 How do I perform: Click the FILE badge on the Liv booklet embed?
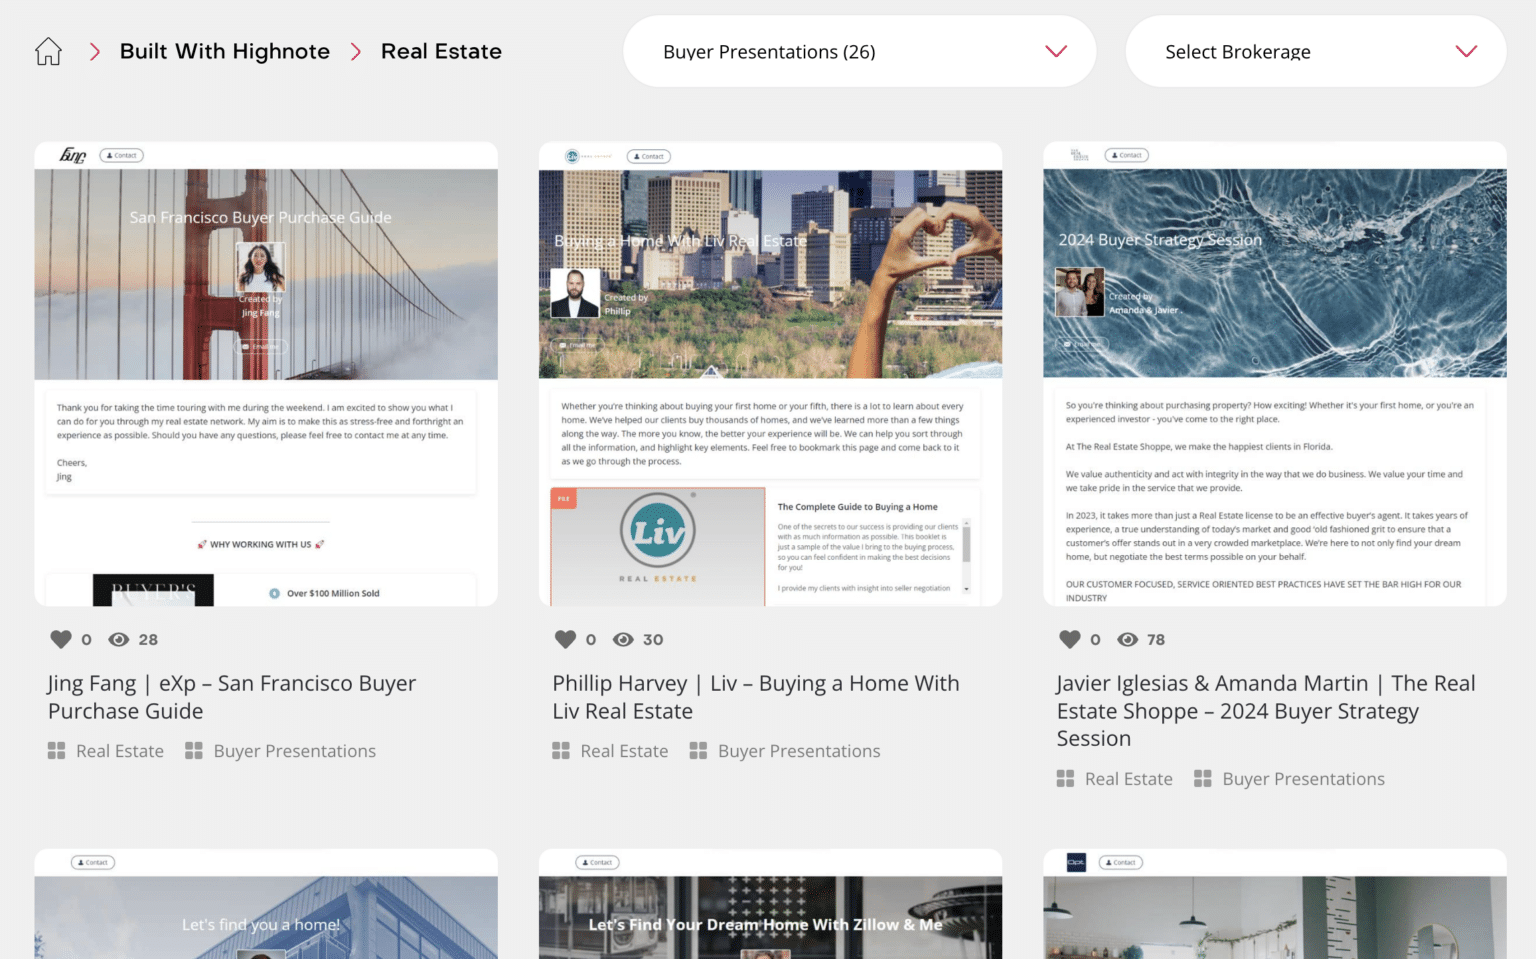(x=561, y=497)
